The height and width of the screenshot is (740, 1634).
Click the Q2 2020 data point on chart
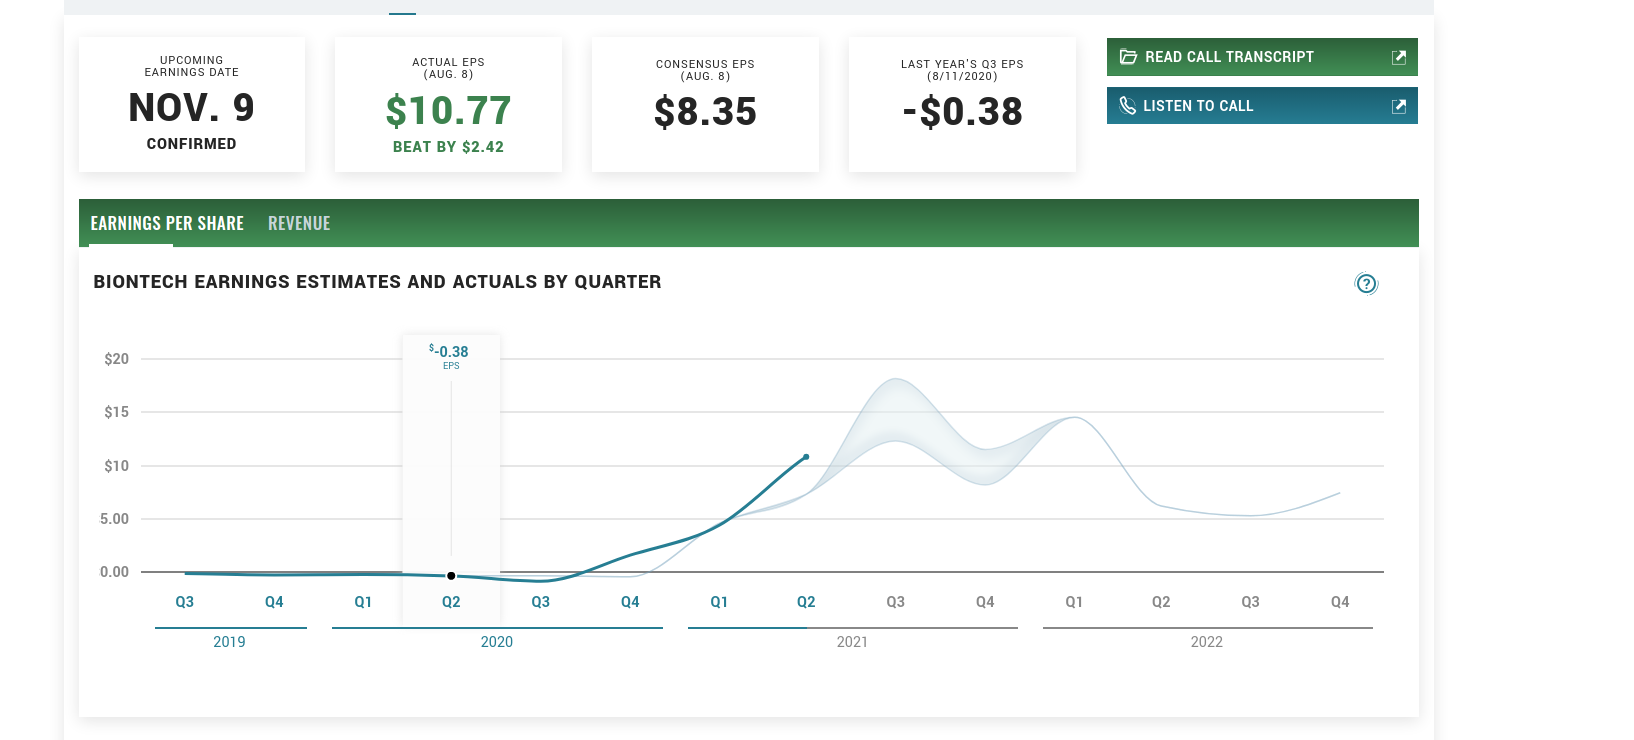(451, 576)
